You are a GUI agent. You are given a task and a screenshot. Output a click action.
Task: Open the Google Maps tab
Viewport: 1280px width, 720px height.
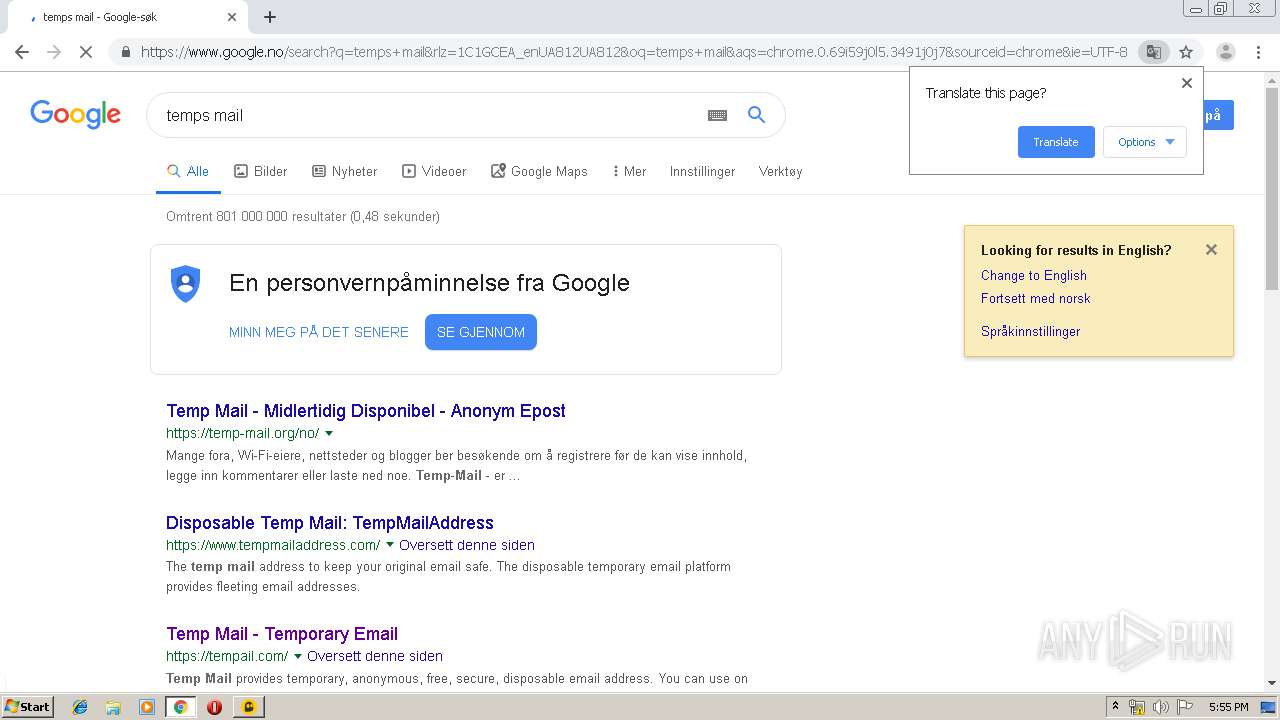pos(539,172)
